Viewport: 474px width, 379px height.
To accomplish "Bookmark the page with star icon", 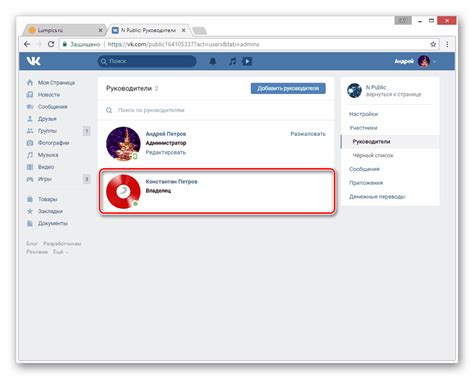I will coord(433,44).
